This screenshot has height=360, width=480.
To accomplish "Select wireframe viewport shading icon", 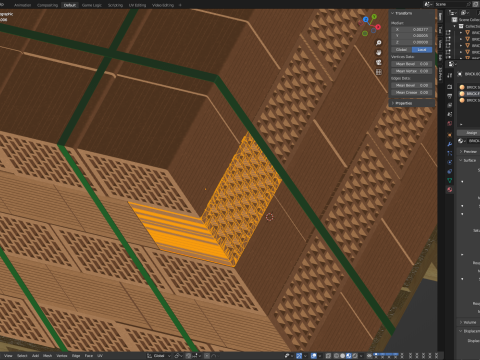I will click(336, 356).
